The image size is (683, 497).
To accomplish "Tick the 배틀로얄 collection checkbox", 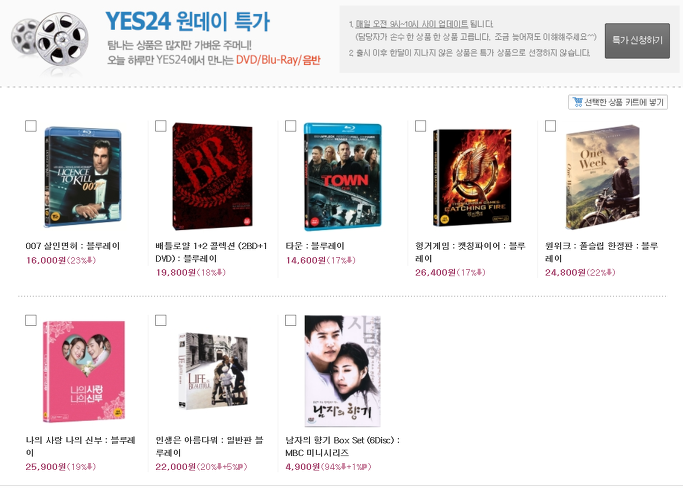I will [x=161, y=126].
